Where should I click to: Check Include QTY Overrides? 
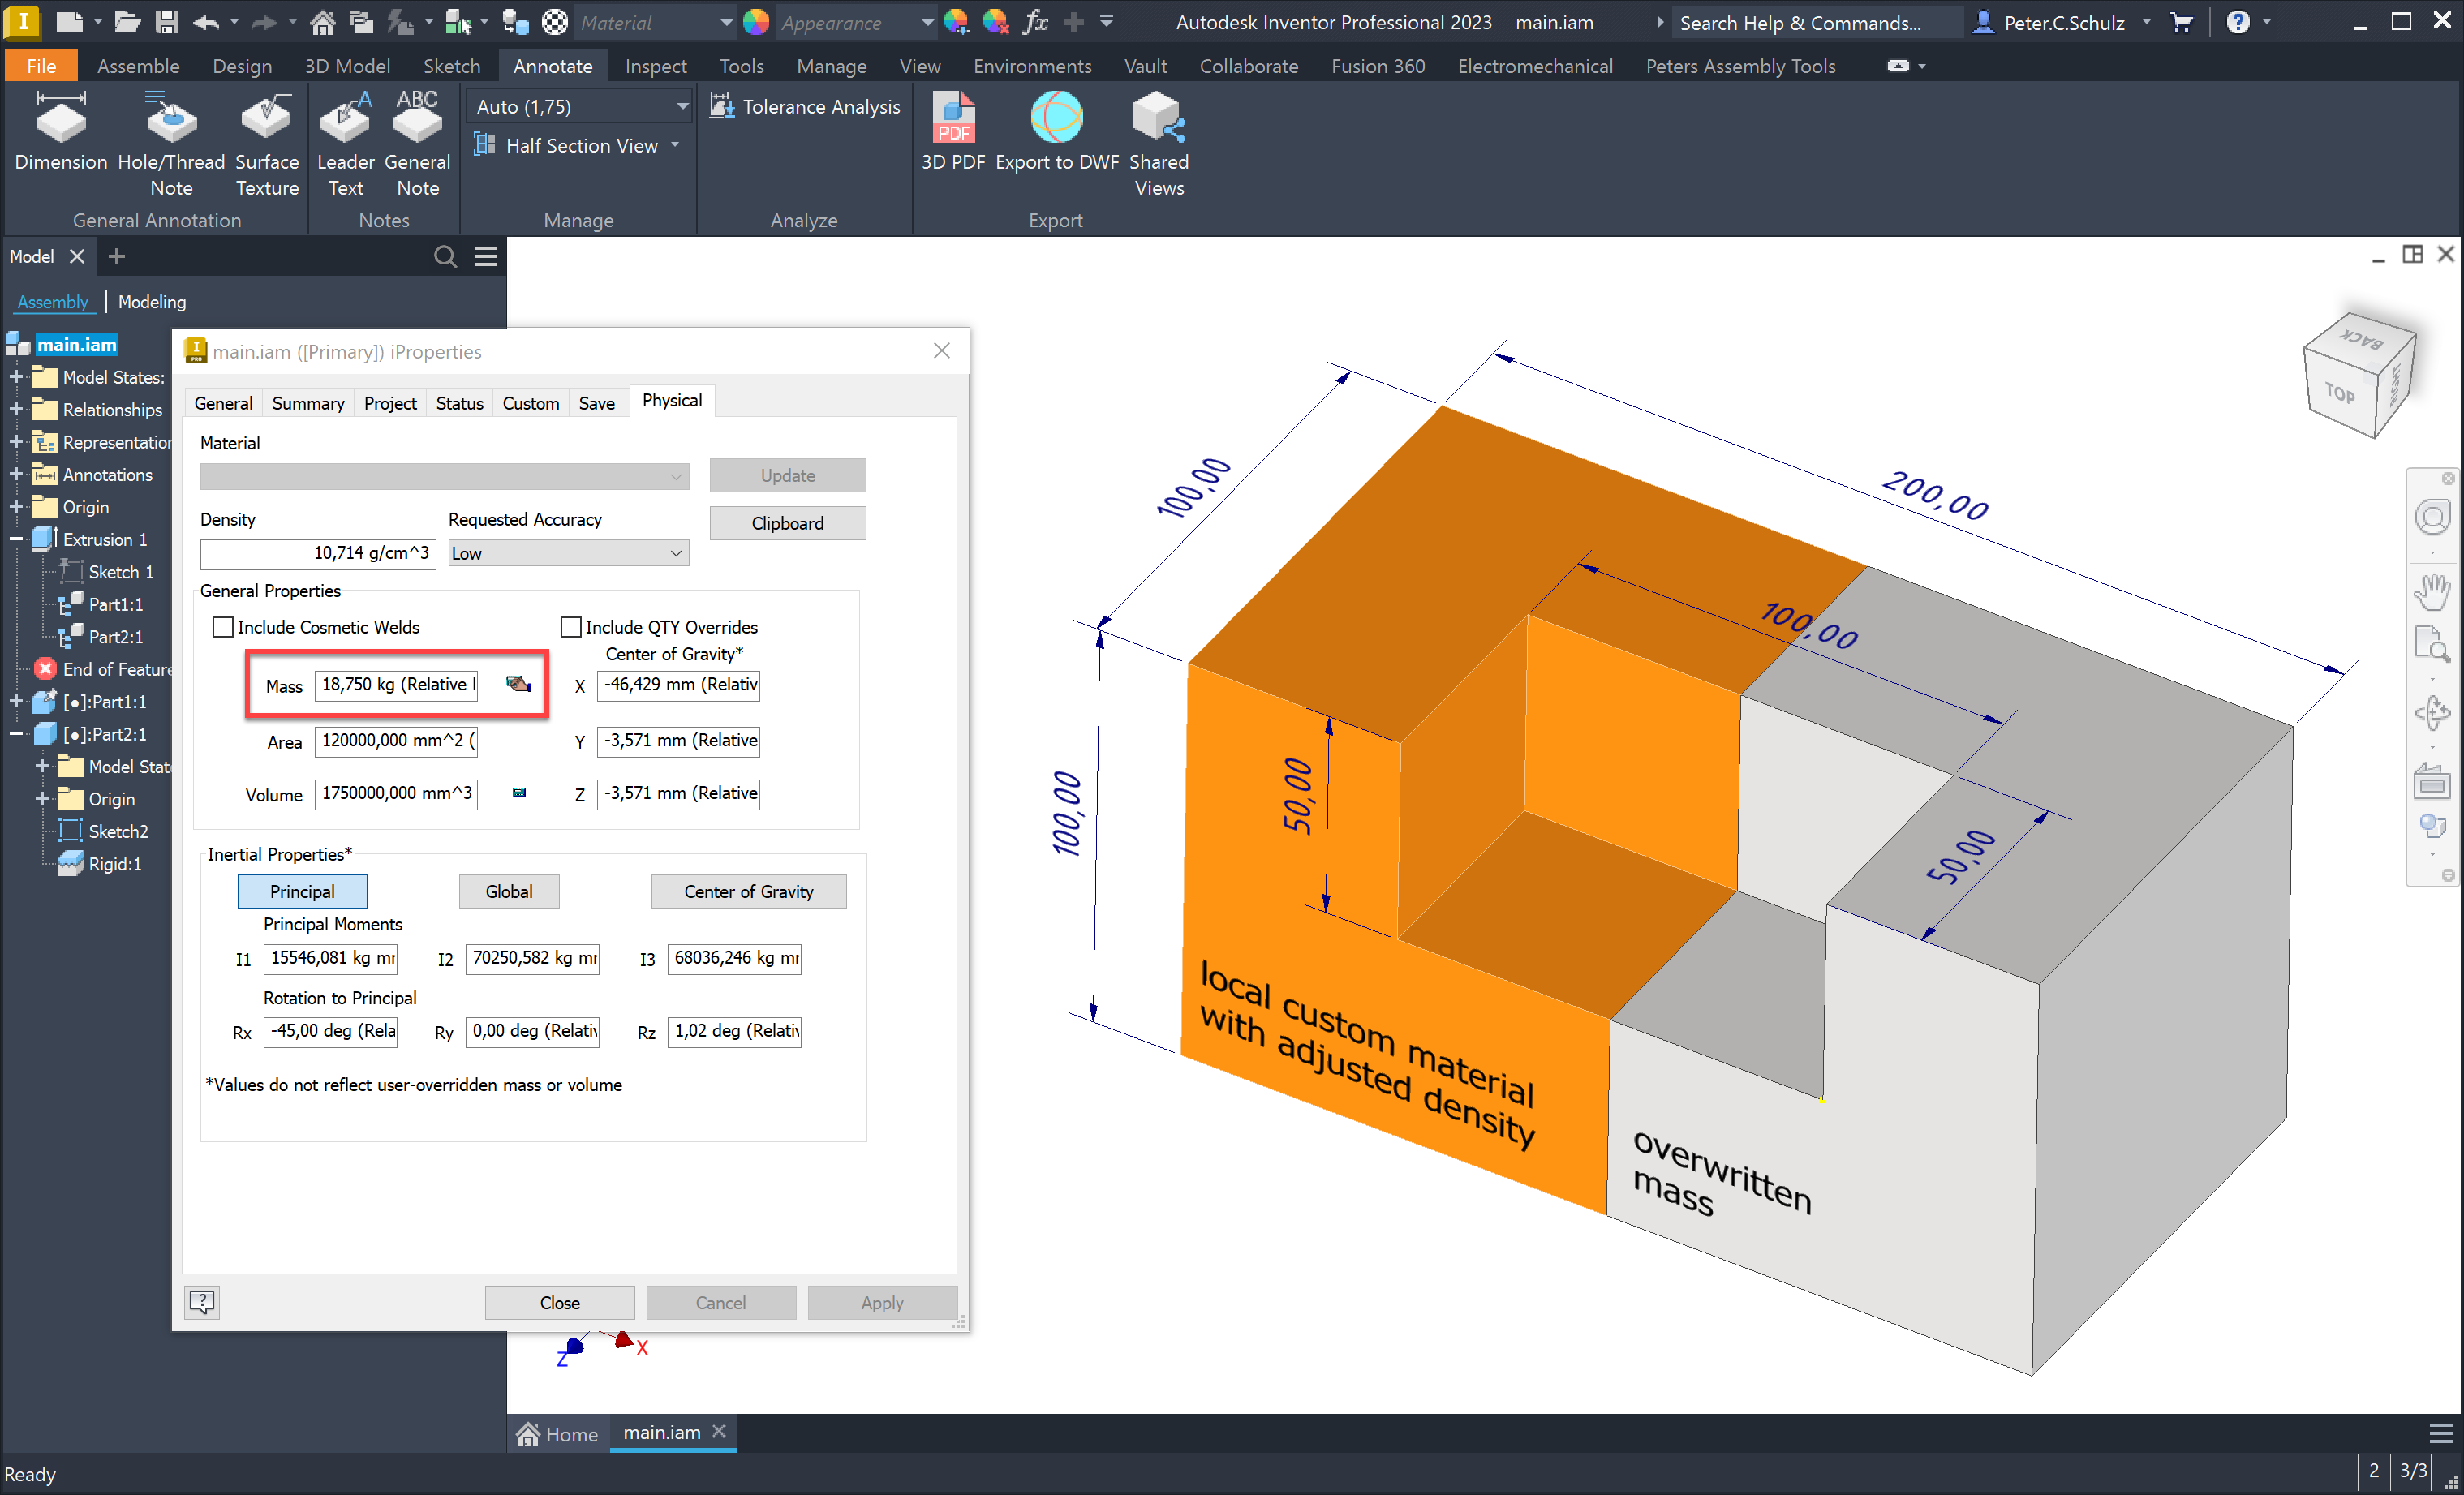click(x=571, y=627)
